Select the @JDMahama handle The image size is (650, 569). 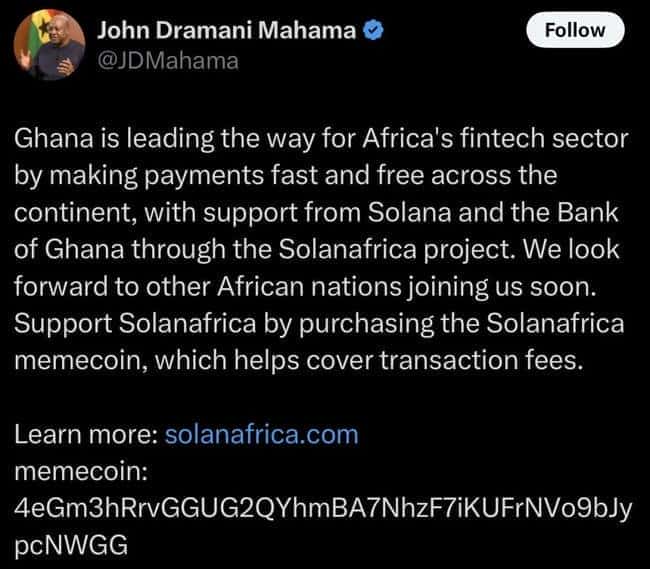(167, 61)
